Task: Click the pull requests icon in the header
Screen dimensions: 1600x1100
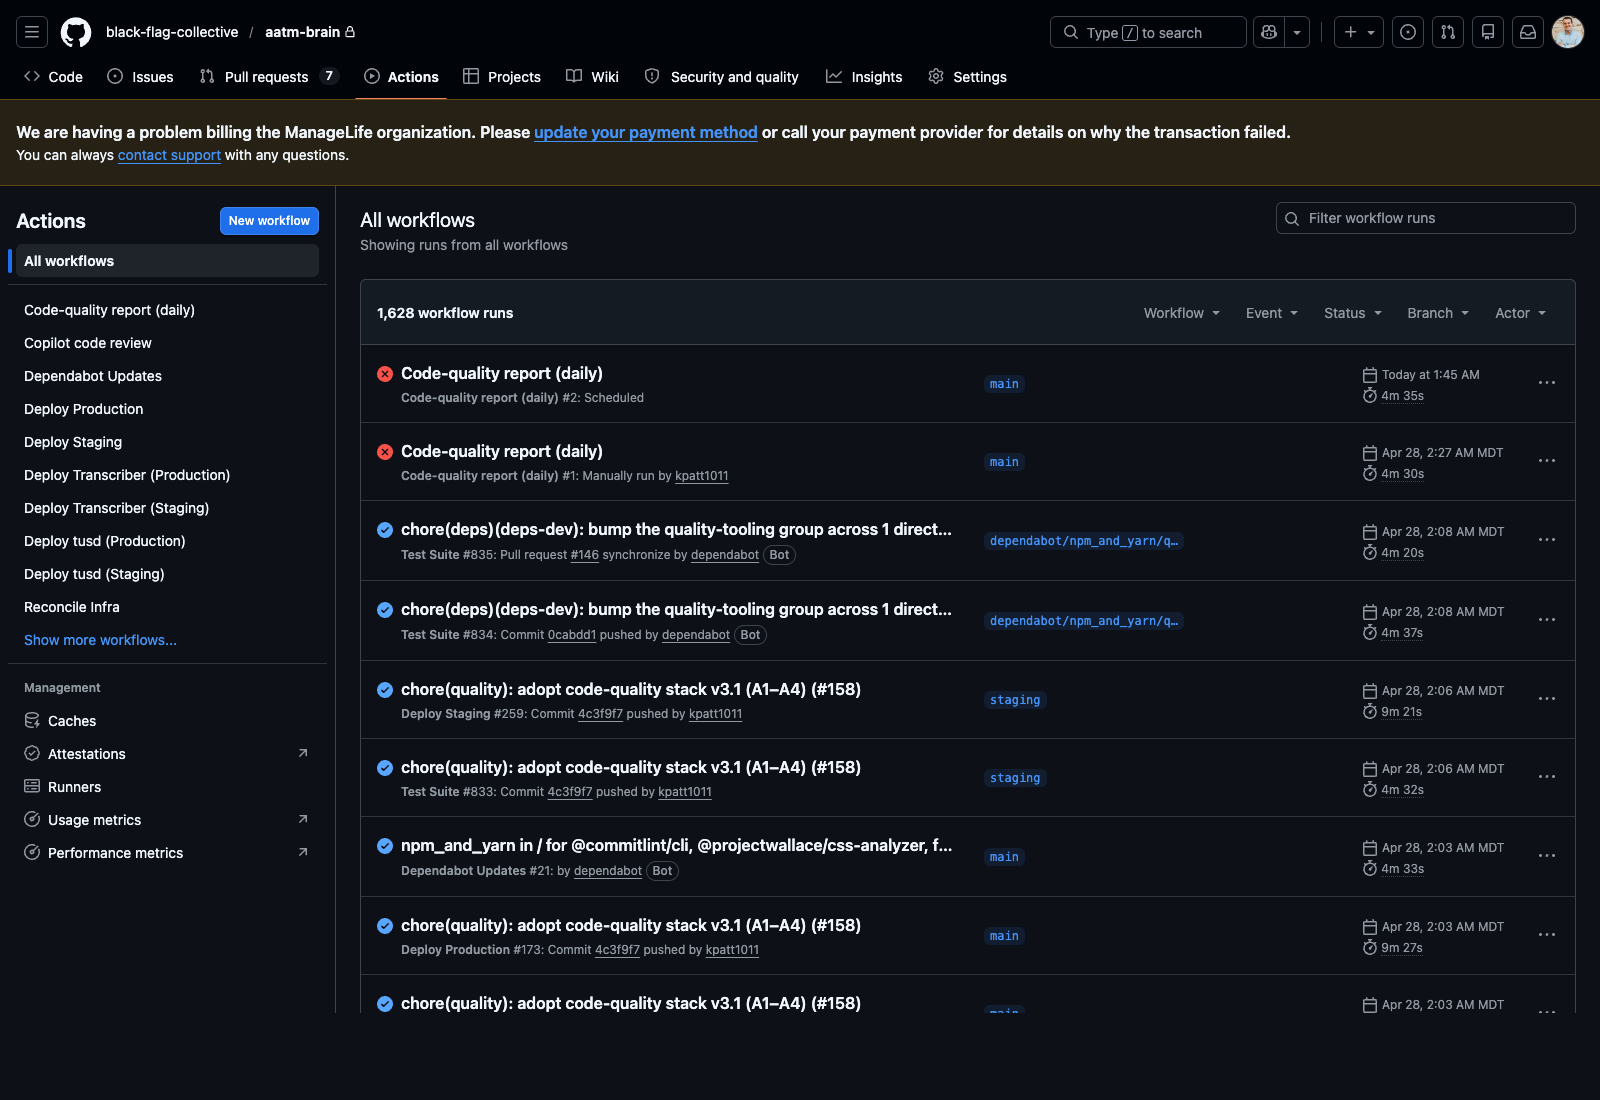Action: pos(1447,31)
